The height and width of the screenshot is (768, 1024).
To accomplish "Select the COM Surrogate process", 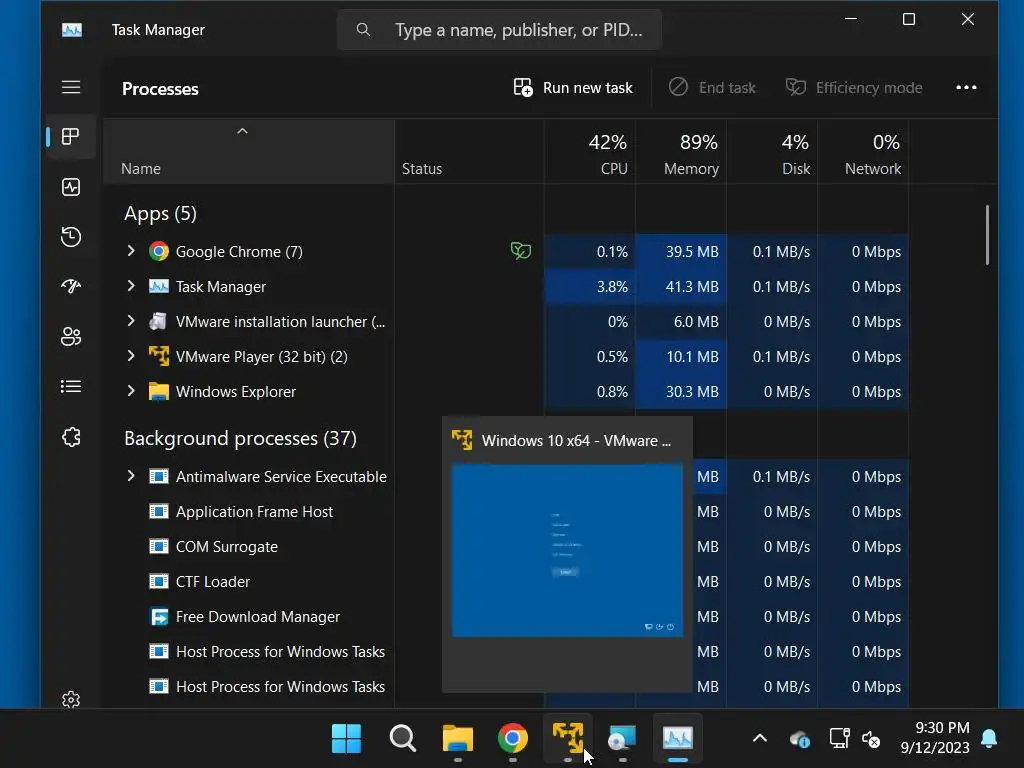I will coord(227,547).
